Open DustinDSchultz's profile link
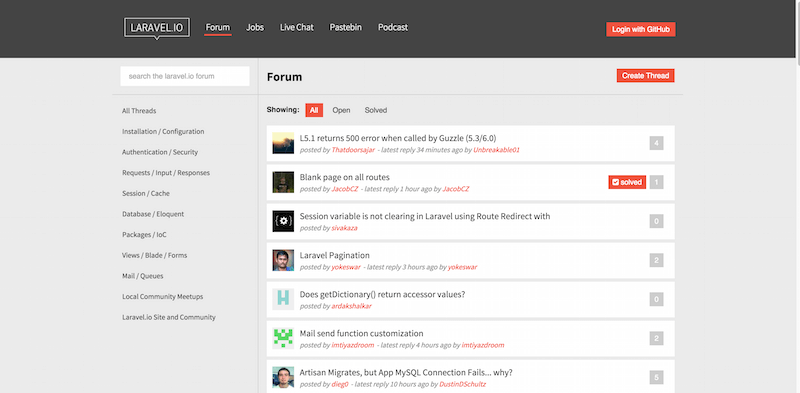This screenshot has height=393, width=800. click(462, 384)
